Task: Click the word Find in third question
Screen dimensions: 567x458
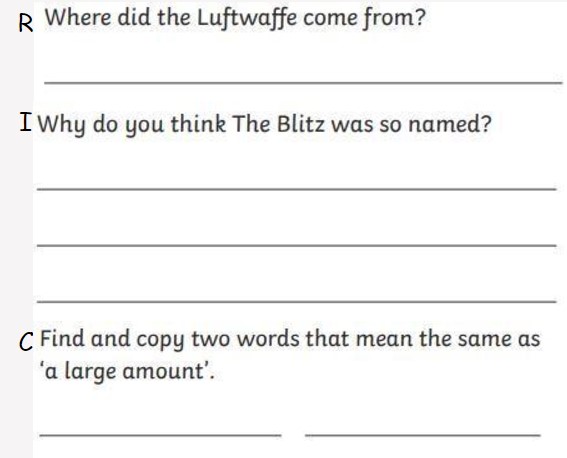Action: pyautogui.click(x=62, y=338)
